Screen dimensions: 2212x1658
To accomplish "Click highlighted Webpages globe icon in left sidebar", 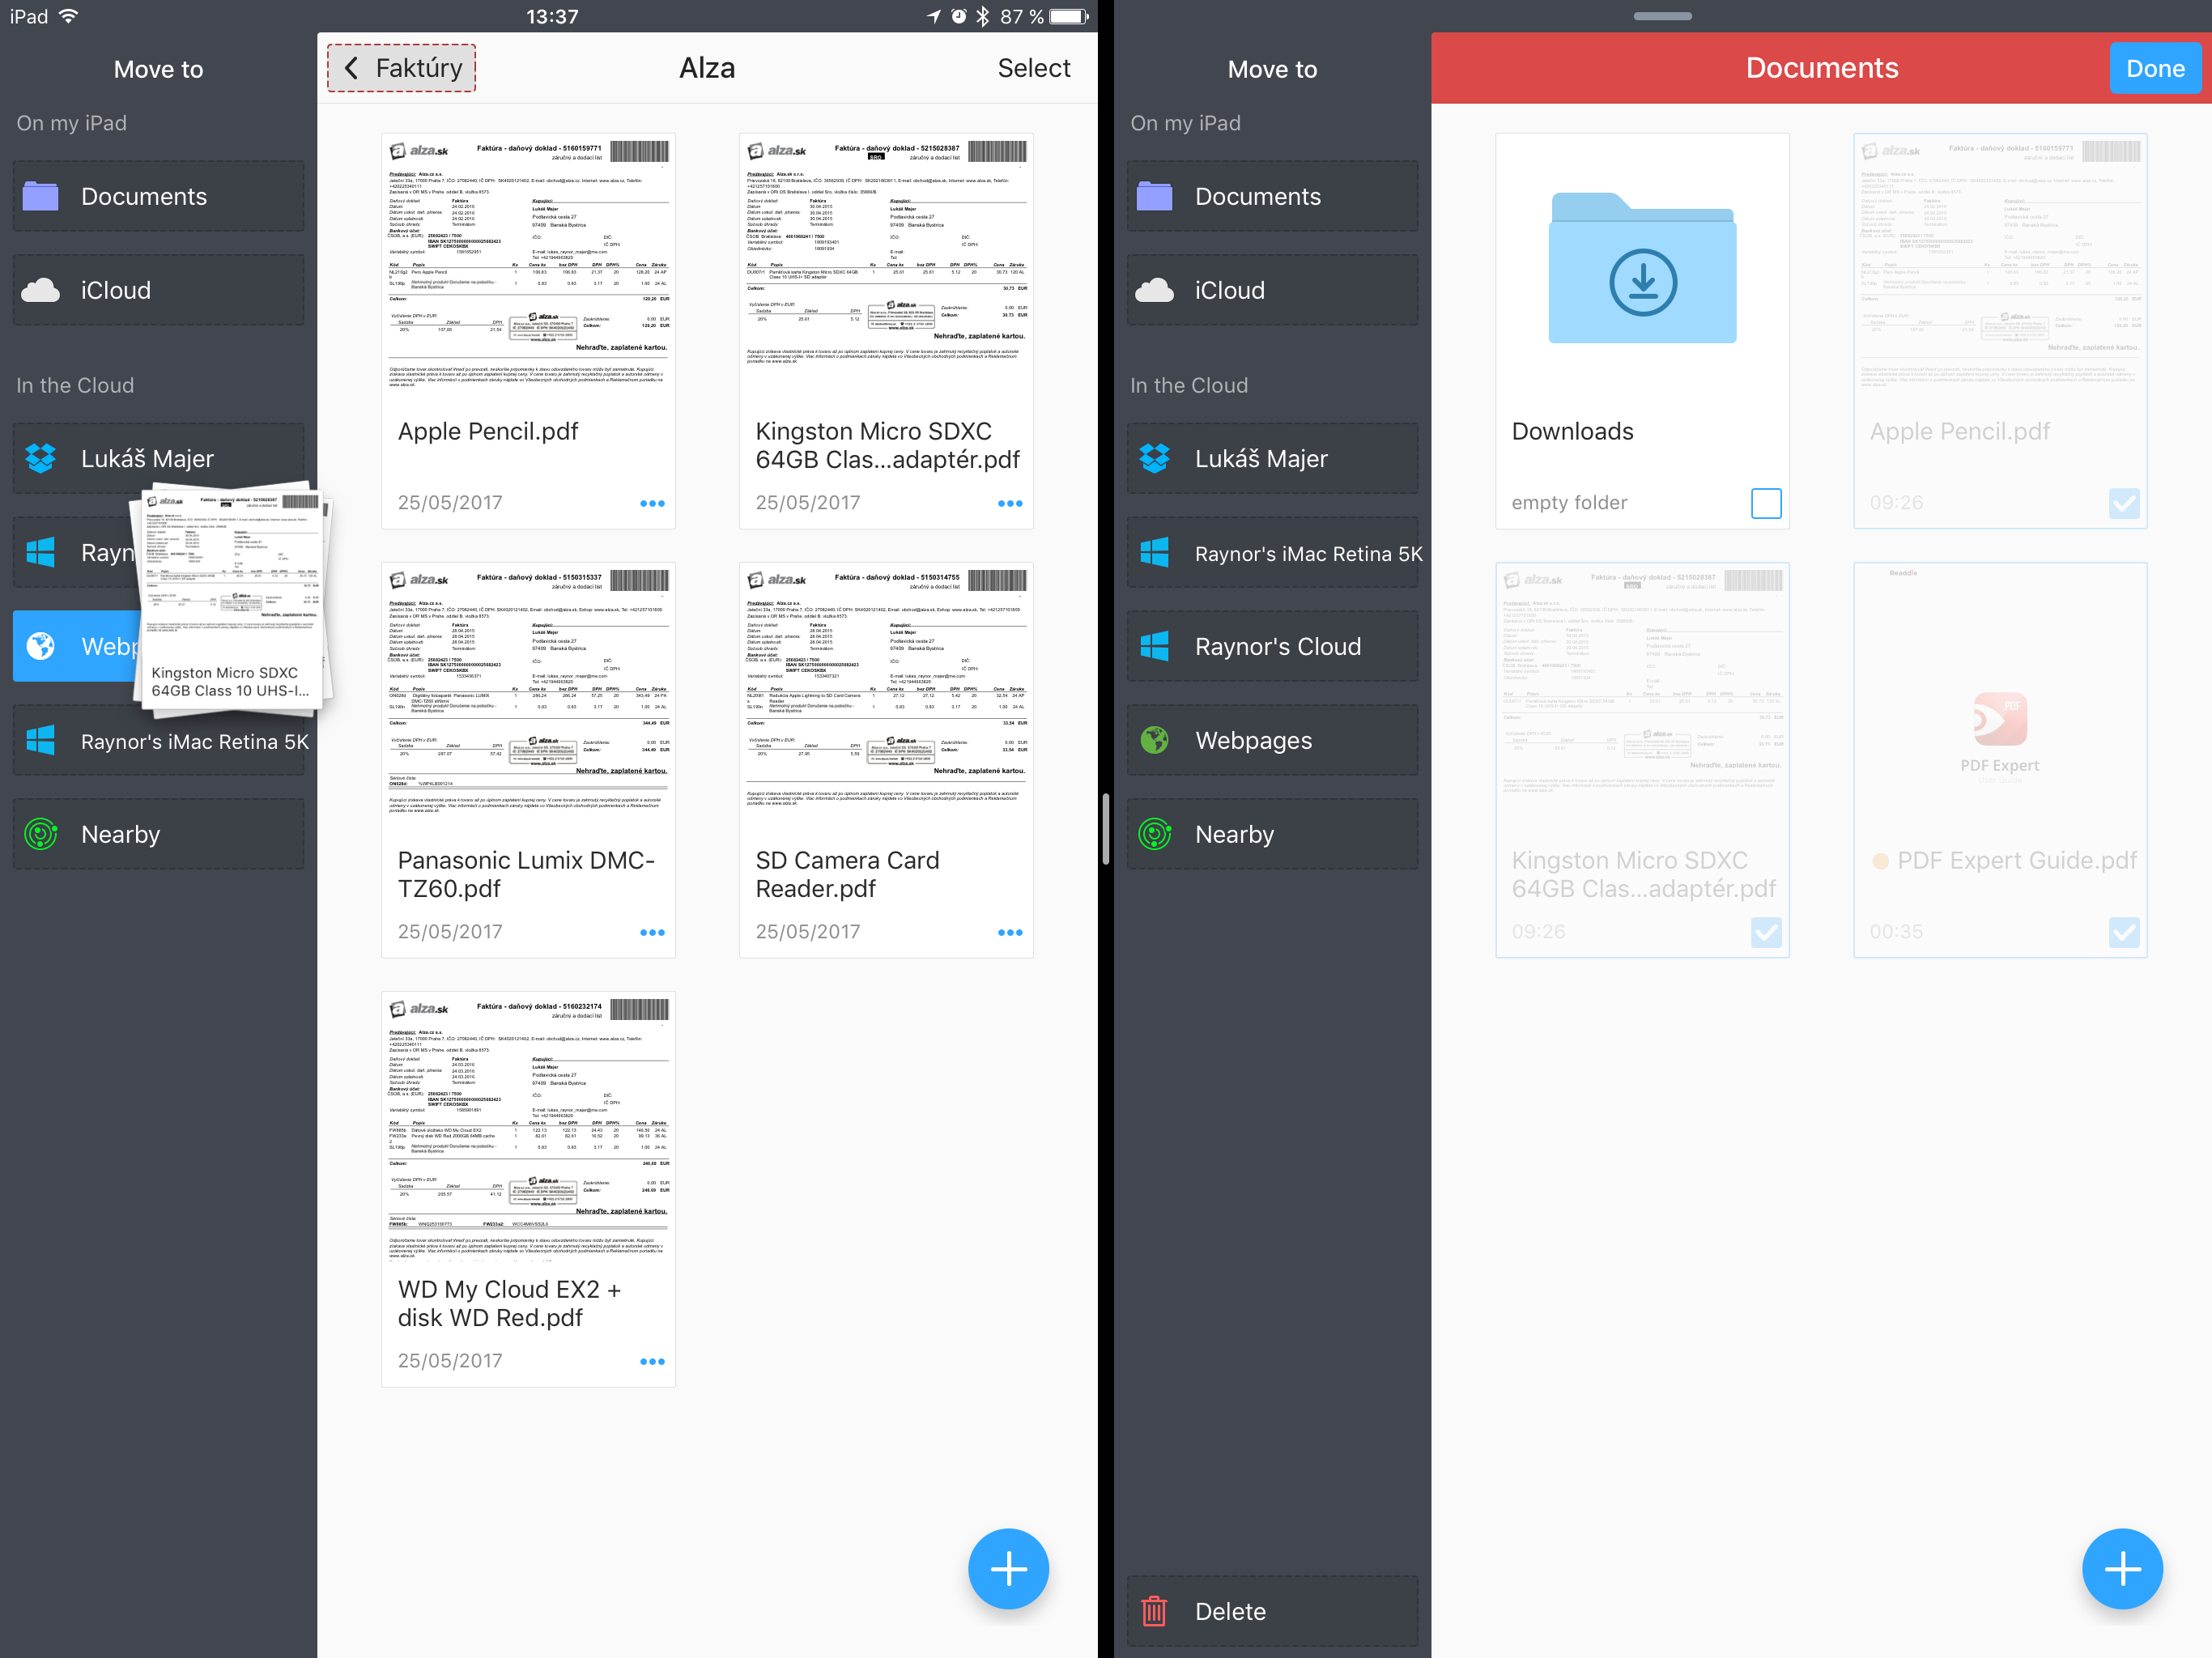I will [41, 646].
